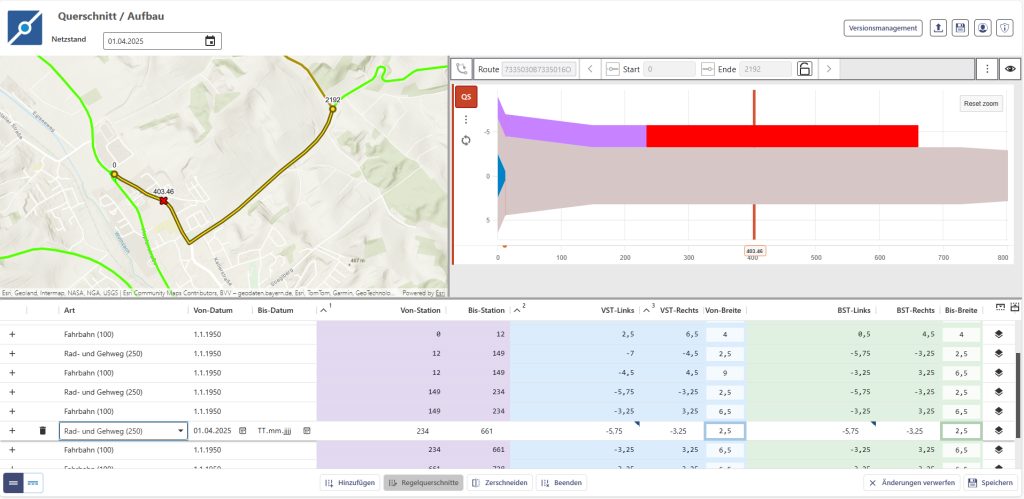
Task: Toggle the lock icon next to Ende field
Action: [803, 69]
